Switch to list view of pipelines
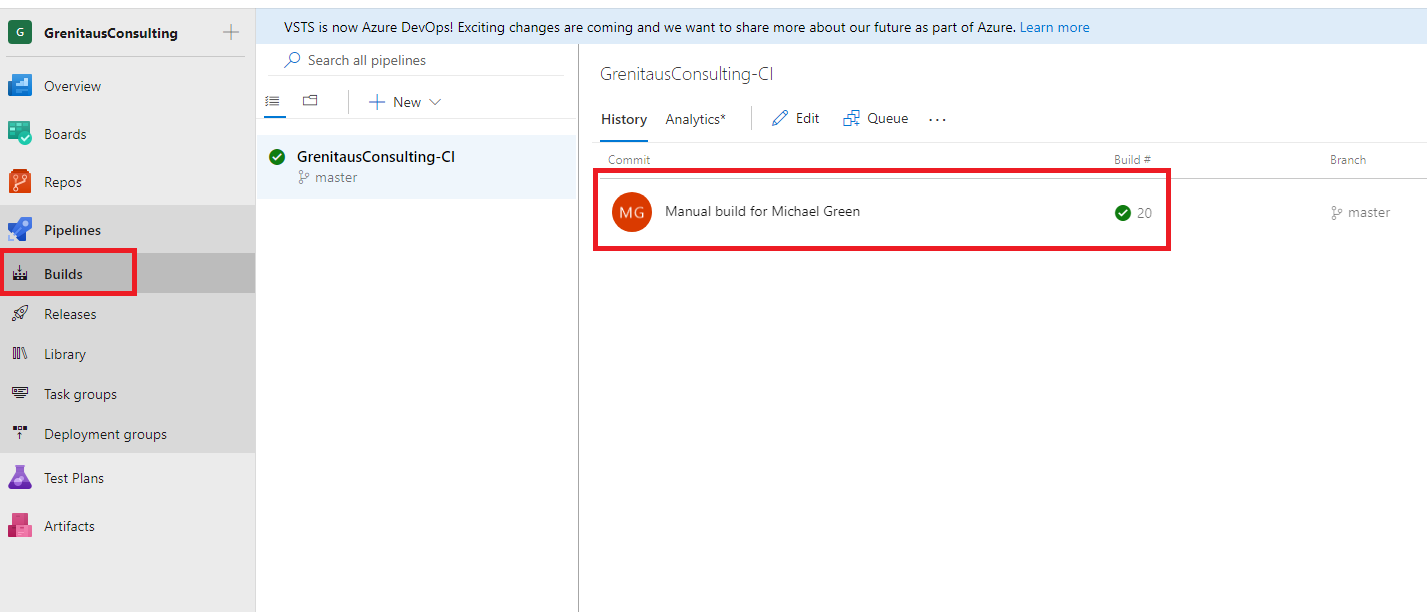The width and height of the screenshot is (1427, 612). [x=272, y=101]
